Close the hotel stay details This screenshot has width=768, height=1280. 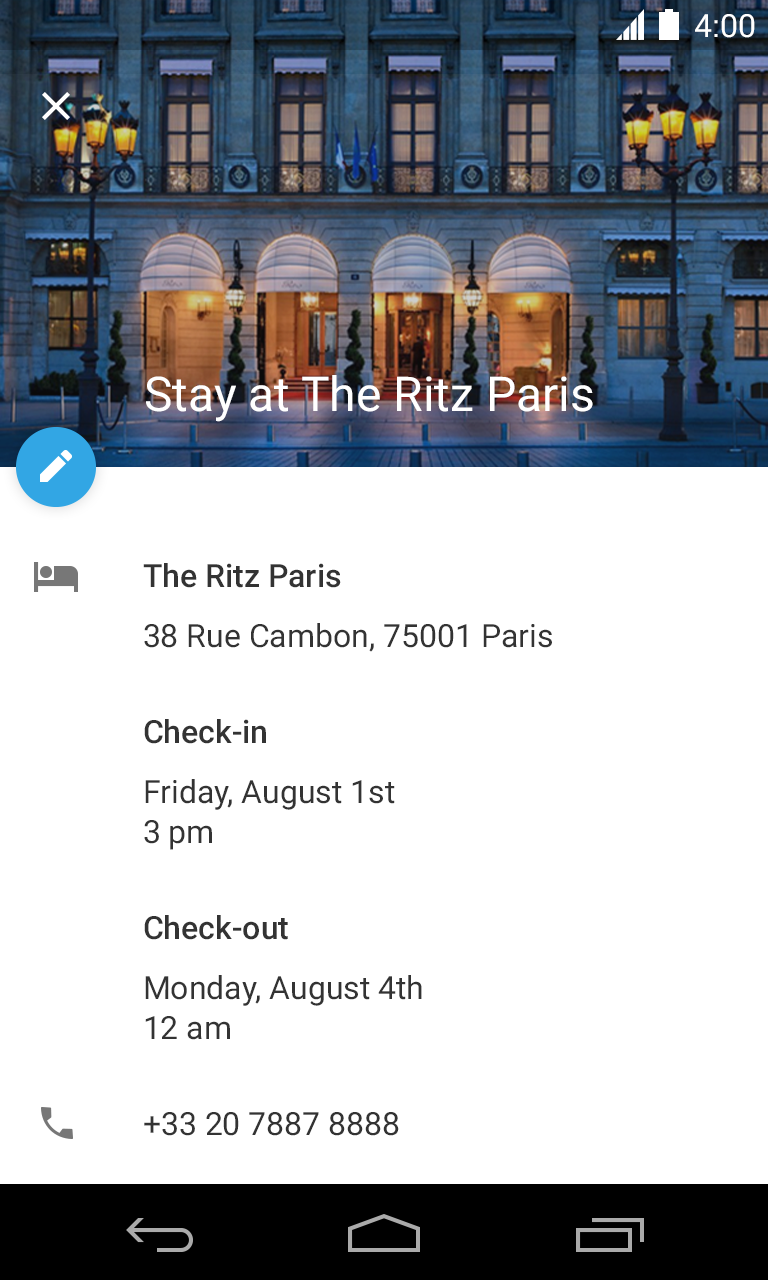(x=56, y=106)
